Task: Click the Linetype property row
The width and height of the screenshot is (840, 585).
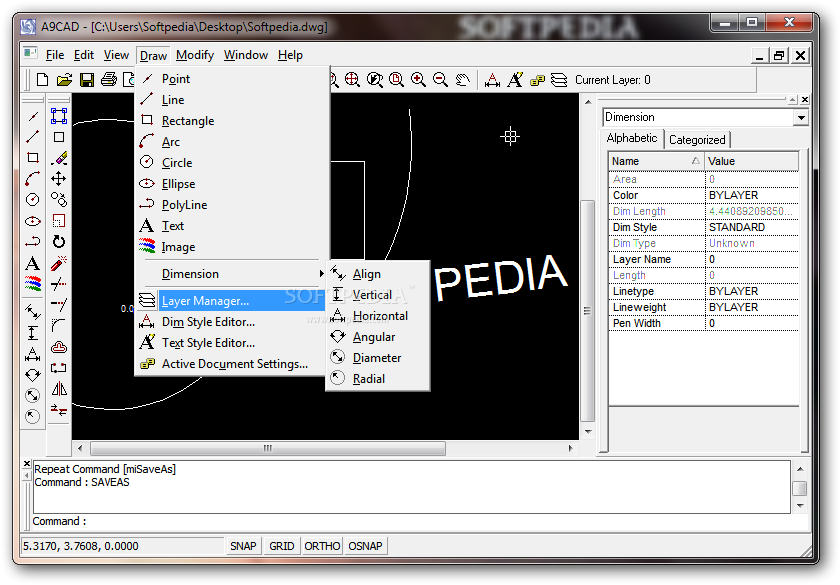Action: pos(704,291)
